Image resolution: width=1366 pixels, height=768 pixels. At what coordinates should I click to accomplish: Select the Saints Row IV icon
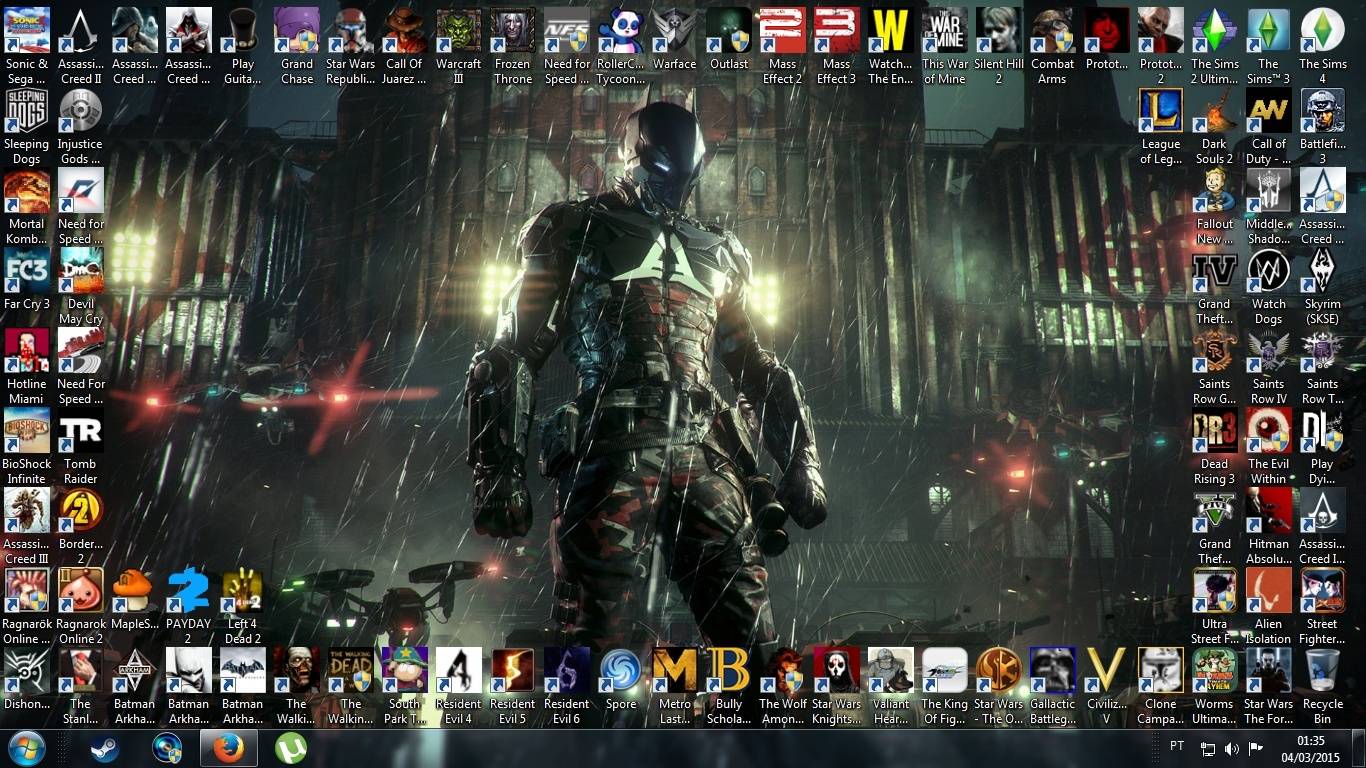tap(1269, 350)
